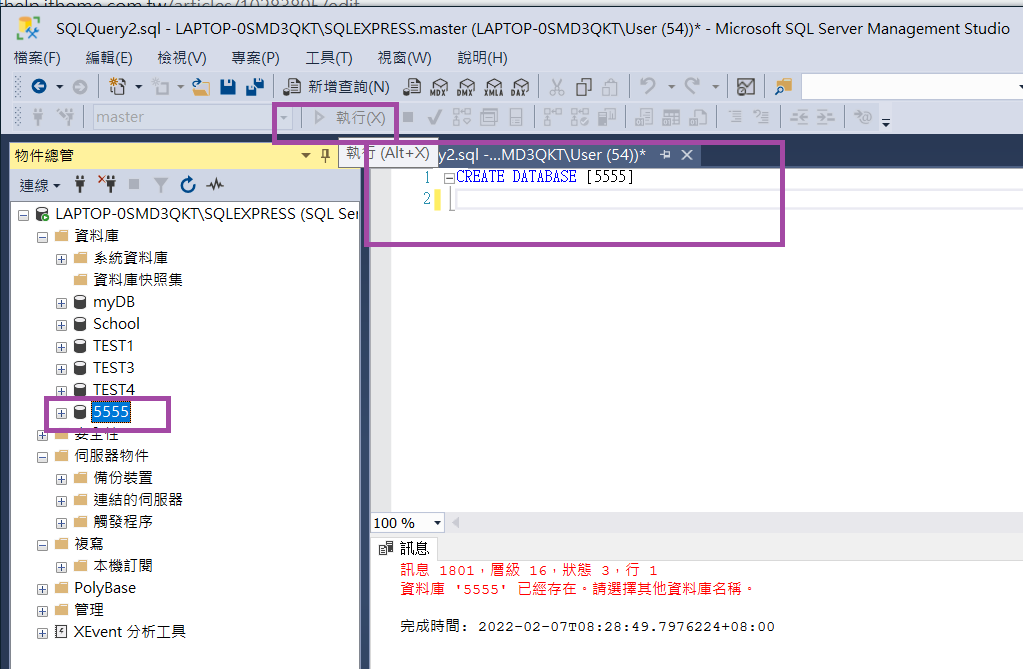Pin the 物件總管 panel with pushpin
Viewport: 1023px width, 669px height.
coord(326,155)
